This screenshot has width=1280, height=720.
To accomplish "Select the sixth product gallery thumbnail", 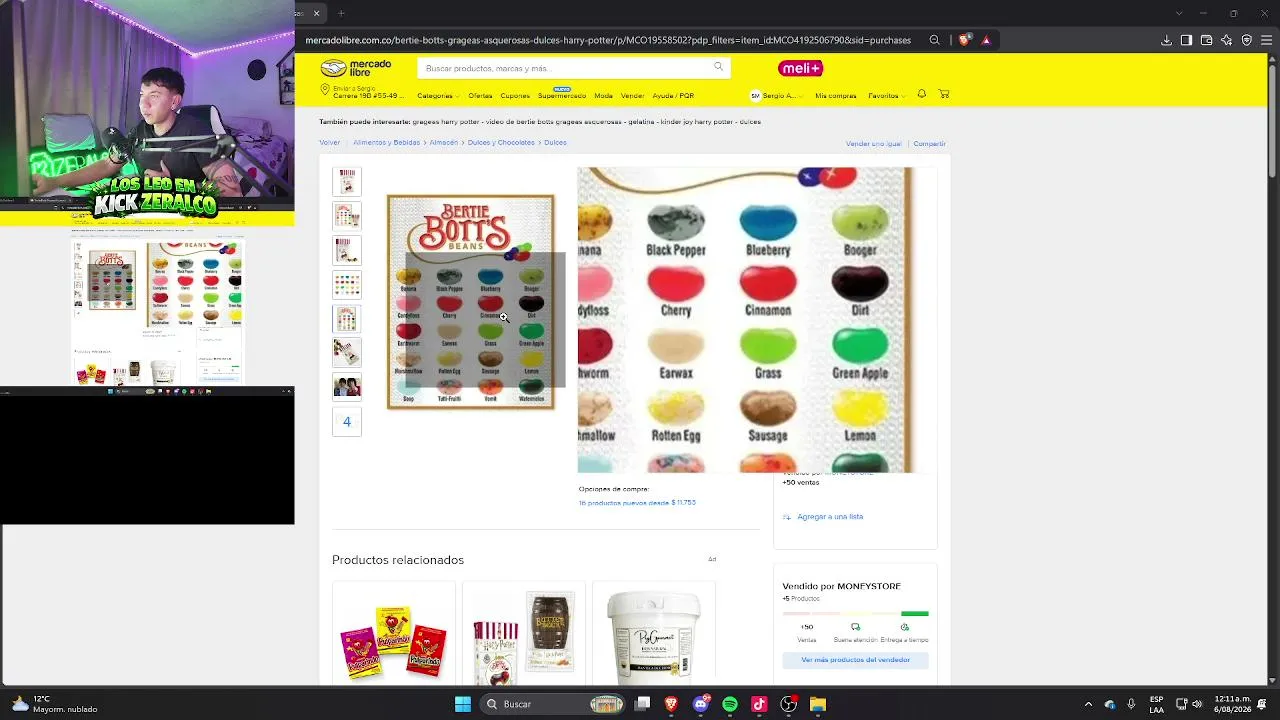I will 347,352.
